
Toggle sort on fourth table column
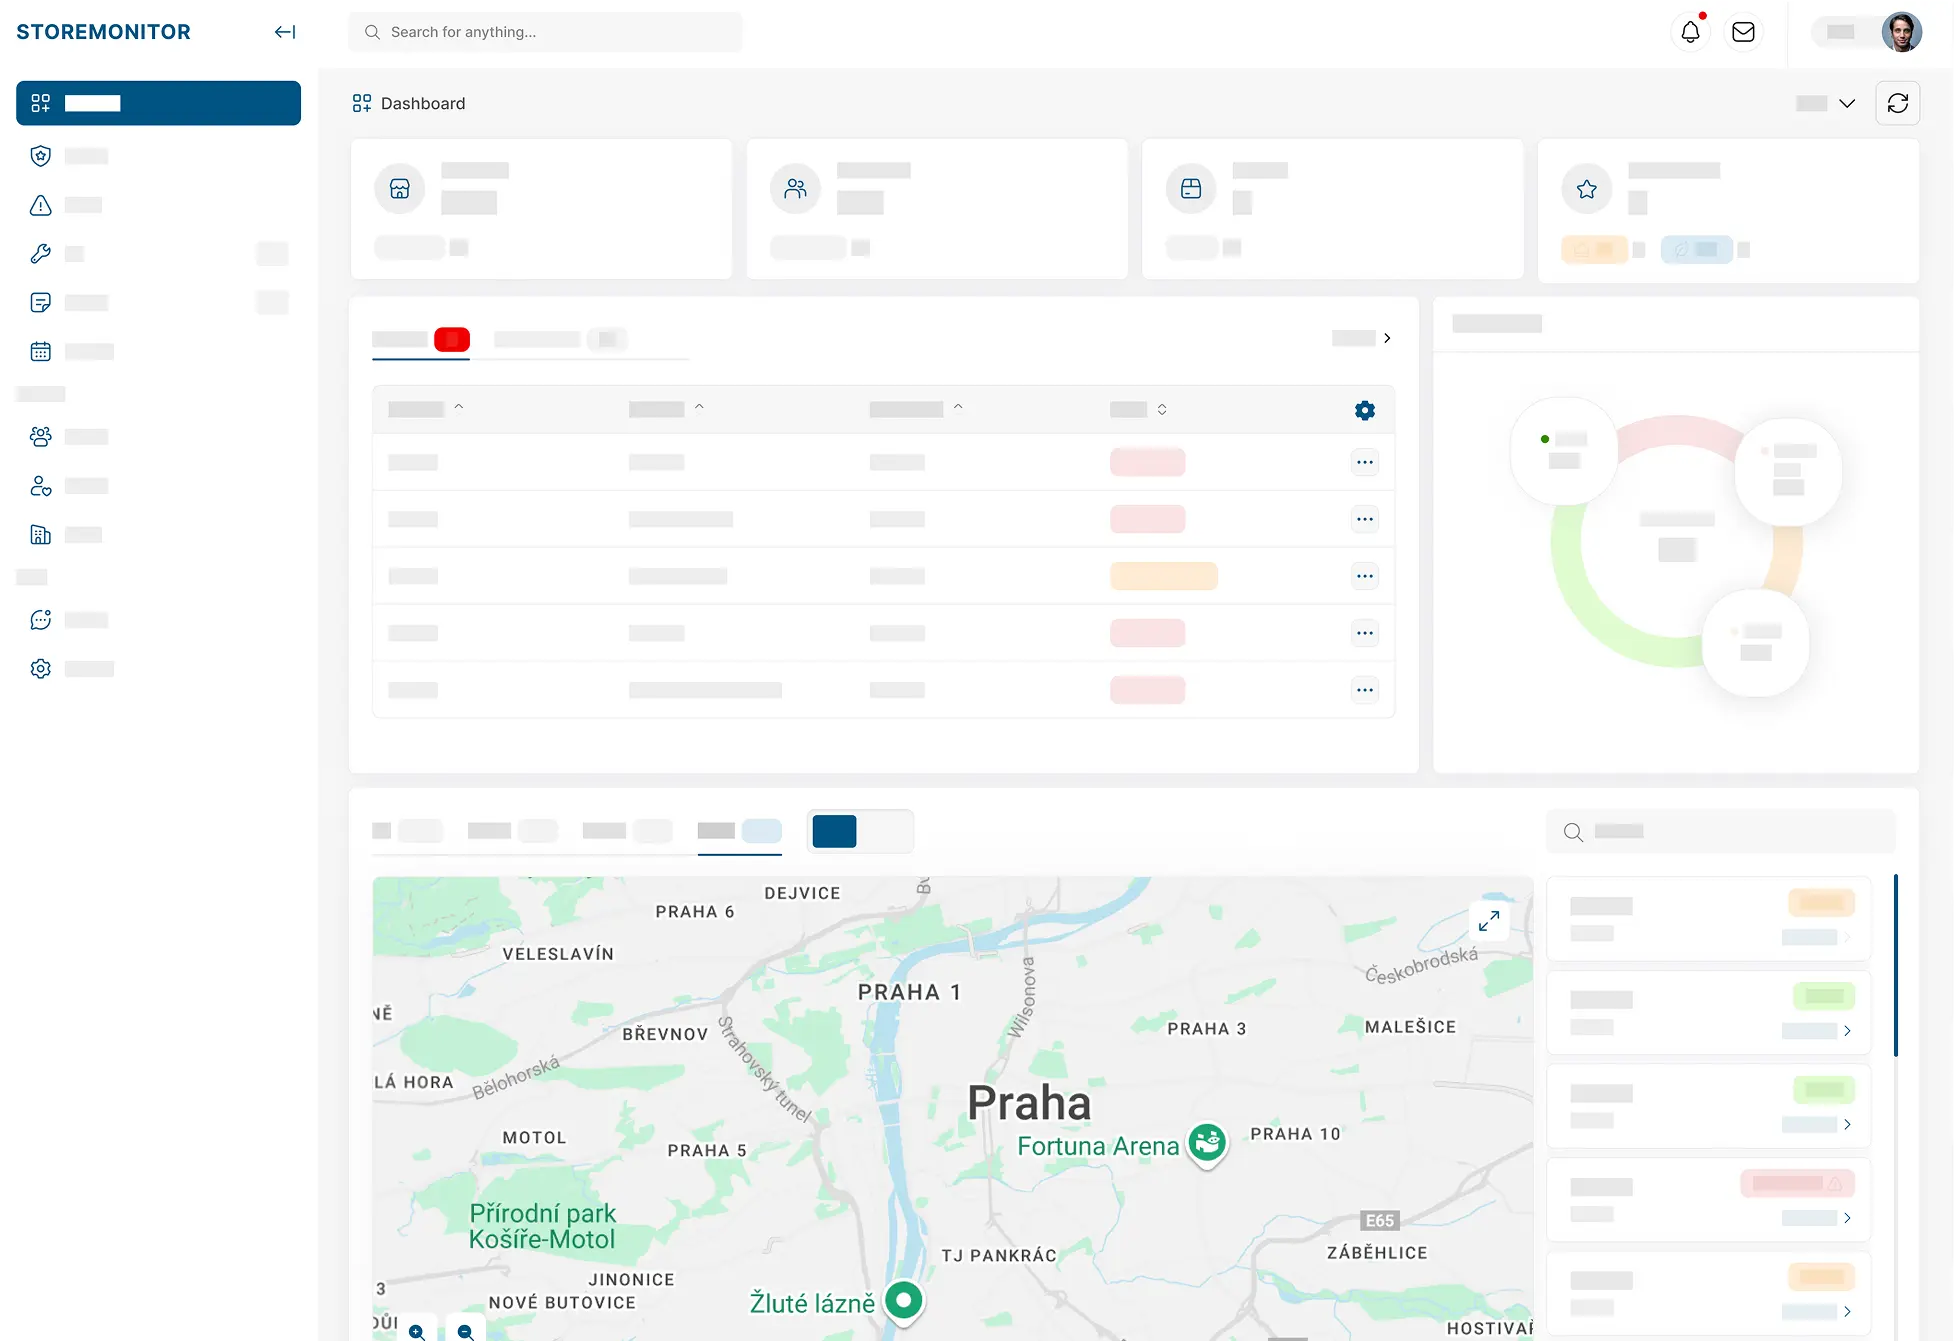tap(1161, 409)
